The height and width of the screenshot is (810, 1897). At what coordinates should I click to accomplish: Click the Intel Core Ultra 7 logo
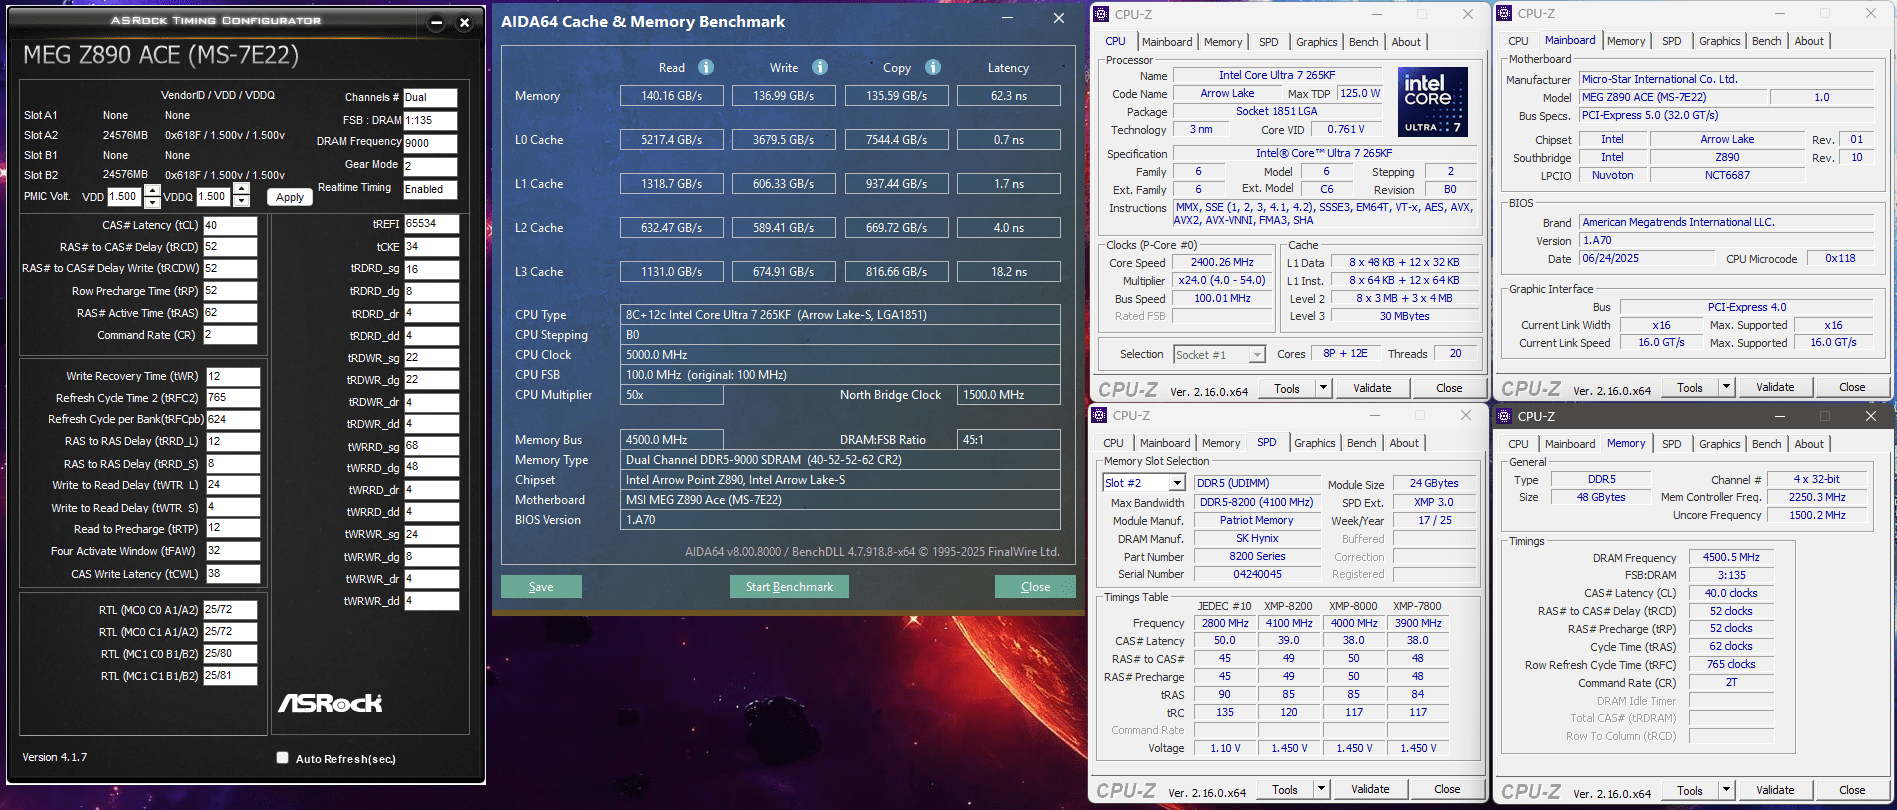(1432, 101)
